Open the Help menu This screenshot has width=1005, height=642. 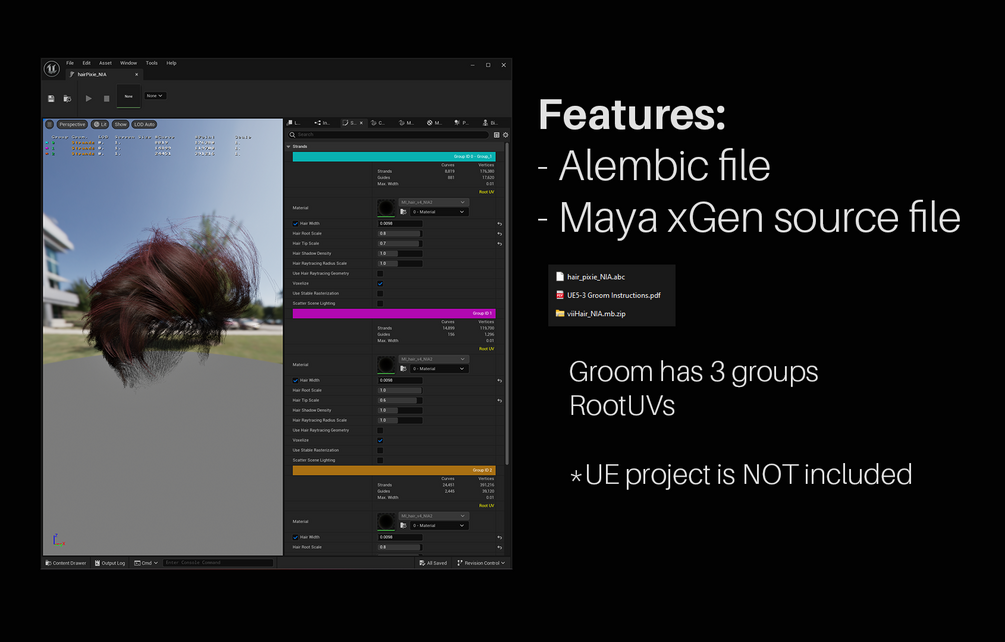pyautogui.click(x=171, y=63)
